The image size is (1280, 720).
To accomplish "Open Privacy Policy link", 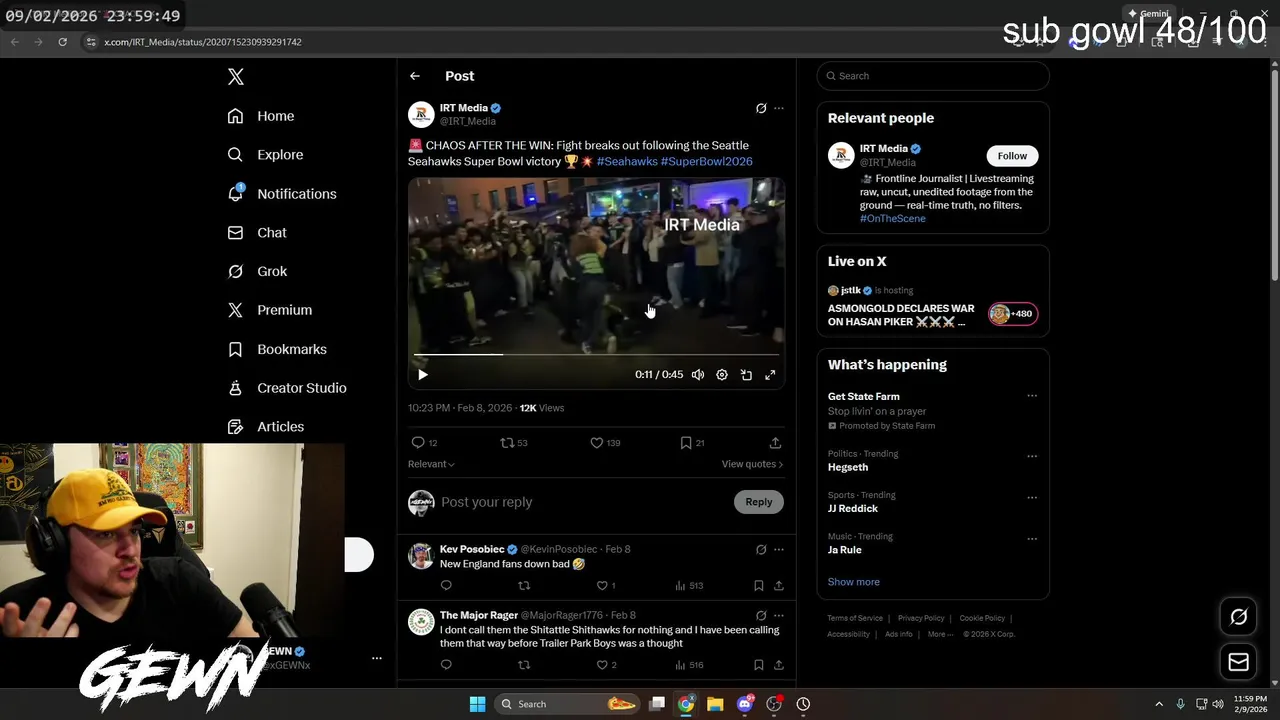I will tap(921, 618).
